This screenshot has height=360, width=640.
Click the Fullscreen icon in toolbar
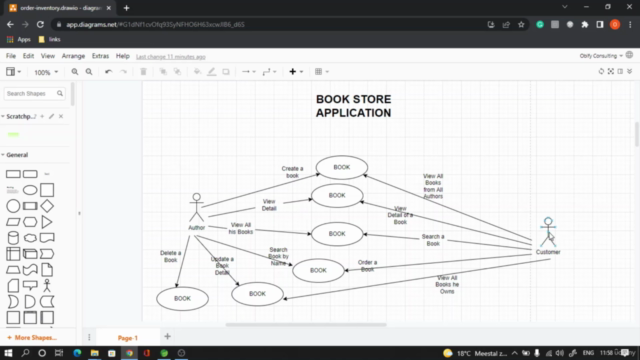(611, 71)
